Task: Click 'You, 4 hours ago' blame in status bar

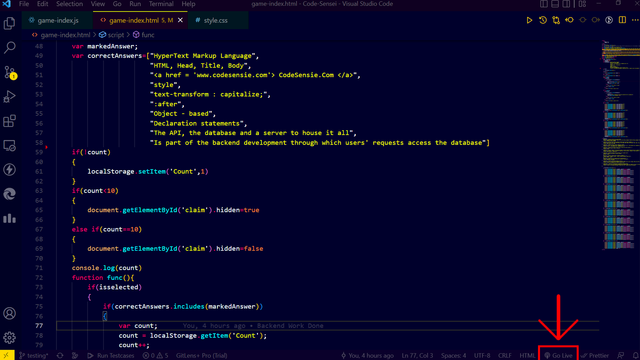Action: point(367,356)
